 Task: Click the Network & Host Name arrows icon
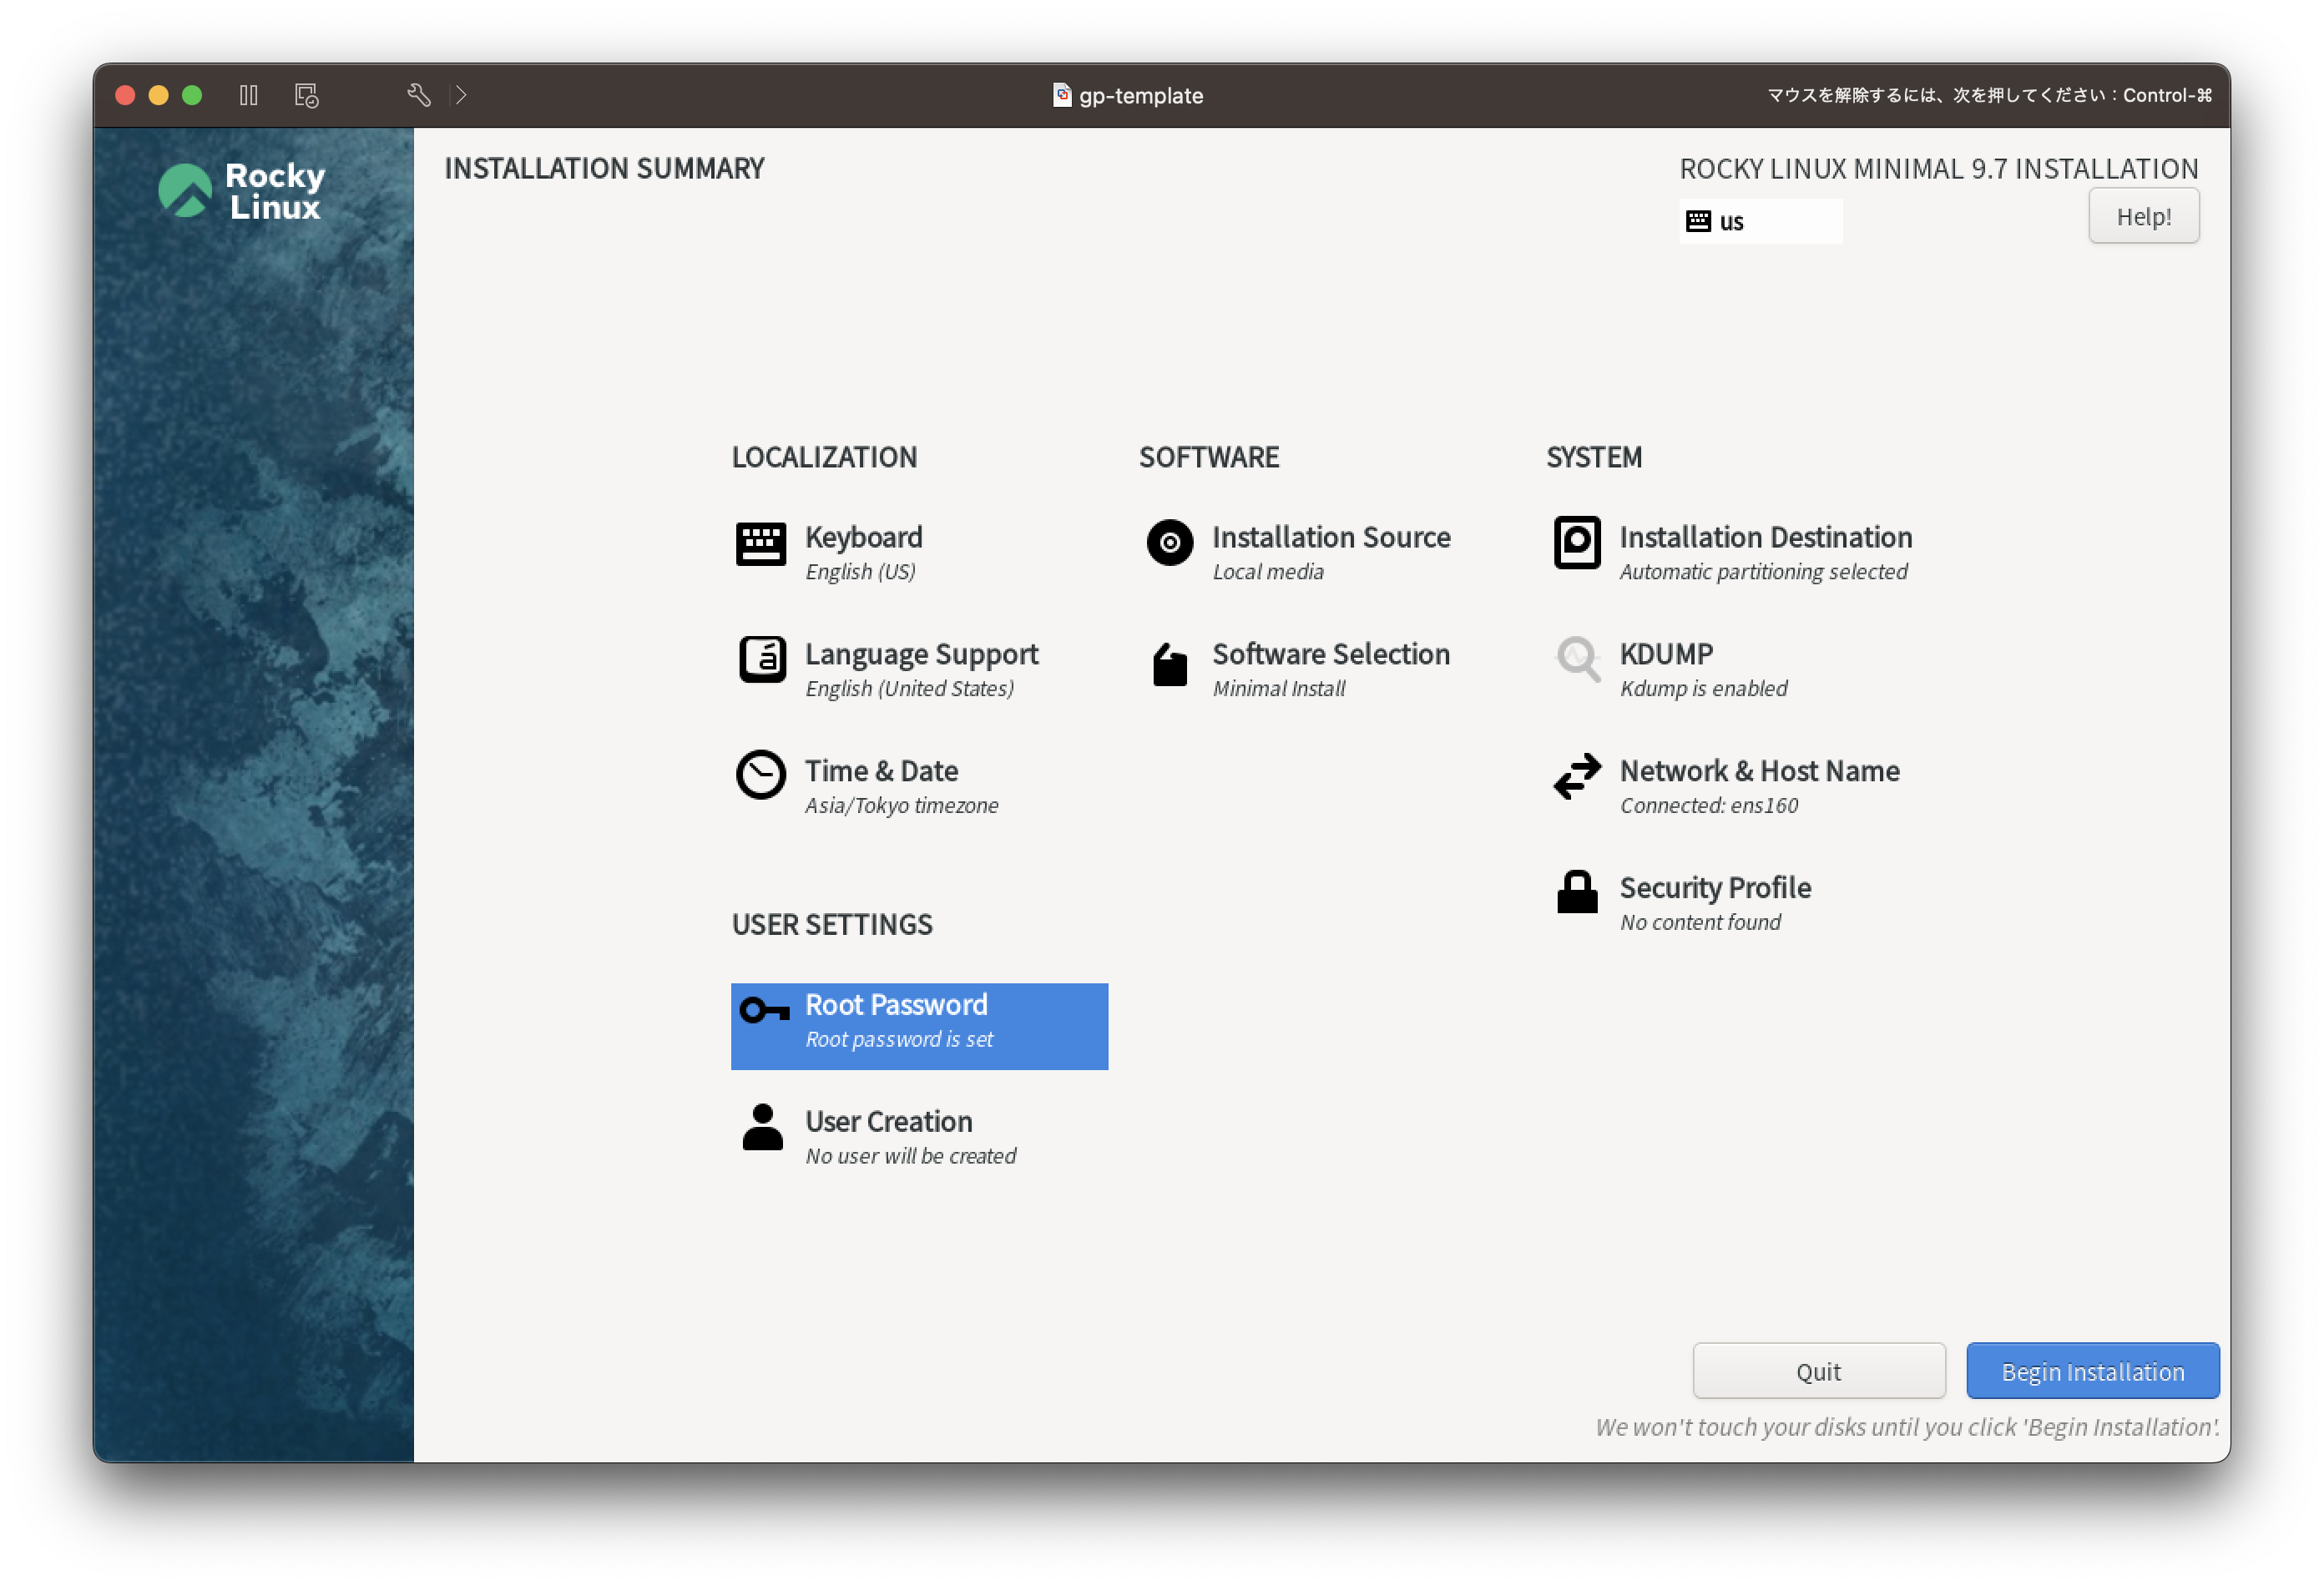click(1577, 776)
